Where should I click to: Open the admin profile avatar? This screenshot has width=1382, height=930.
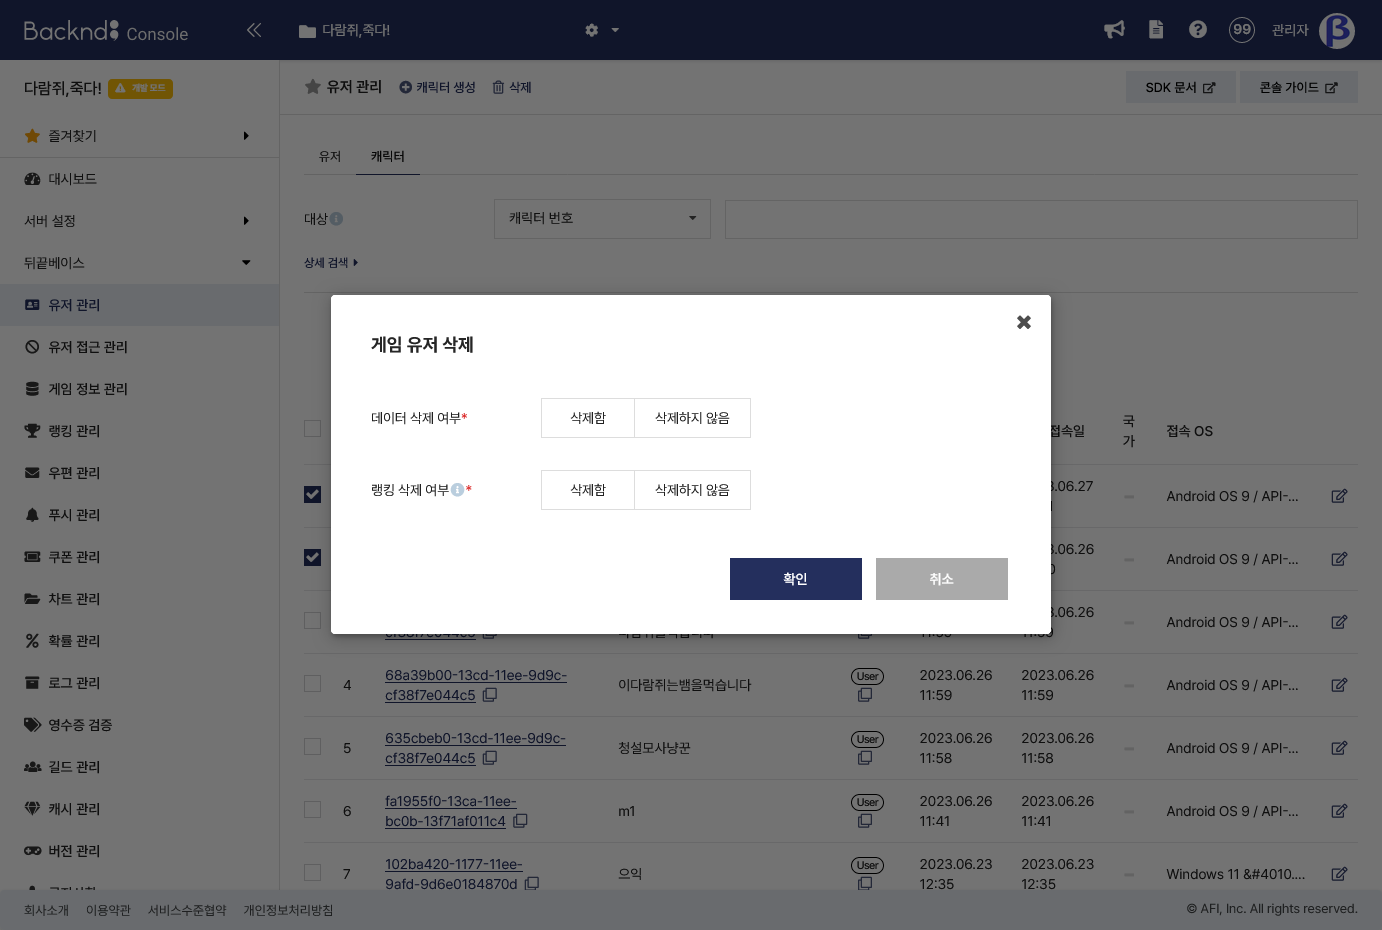point(1337,30)
